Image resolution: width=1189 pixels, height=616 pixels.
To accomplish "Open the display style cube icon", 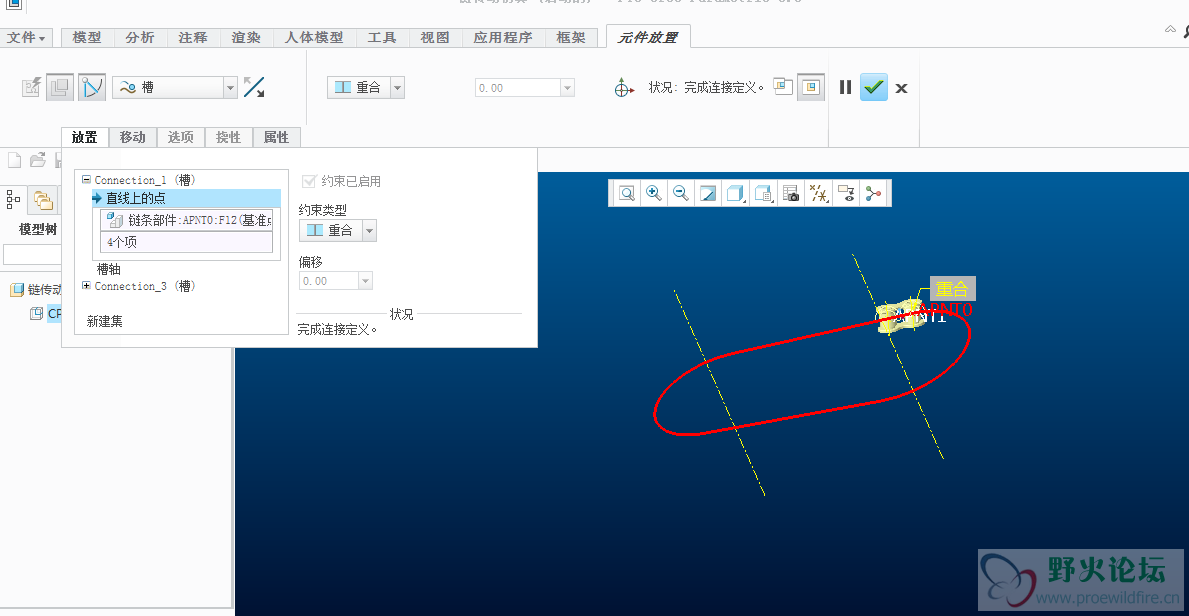I will tap(736, 193).
